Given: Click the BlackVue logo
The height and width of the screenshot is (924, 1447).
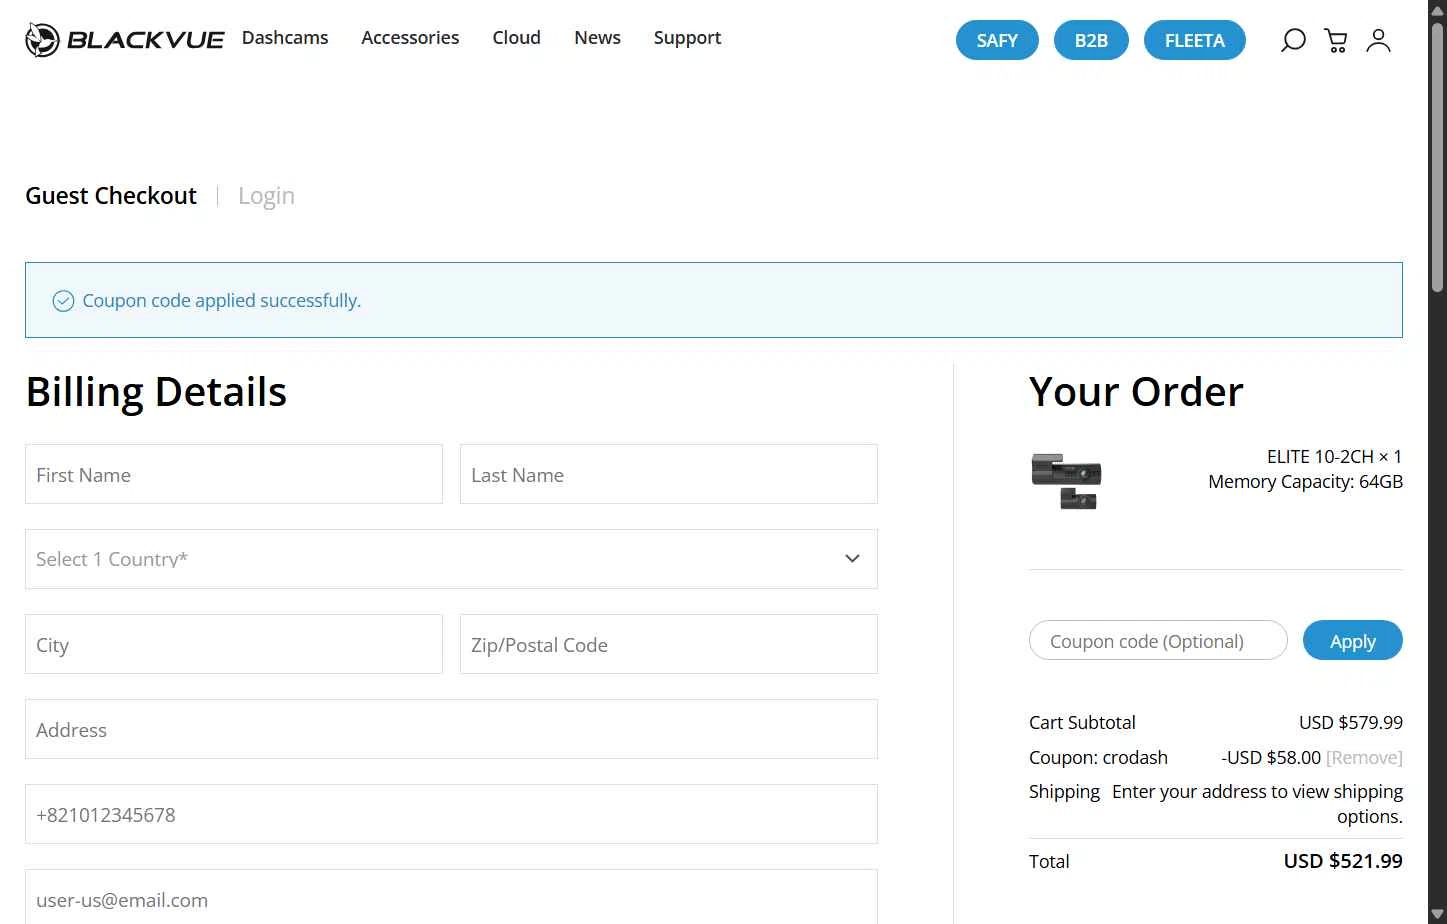Looking at the screenshot, I should click(125, 40).
